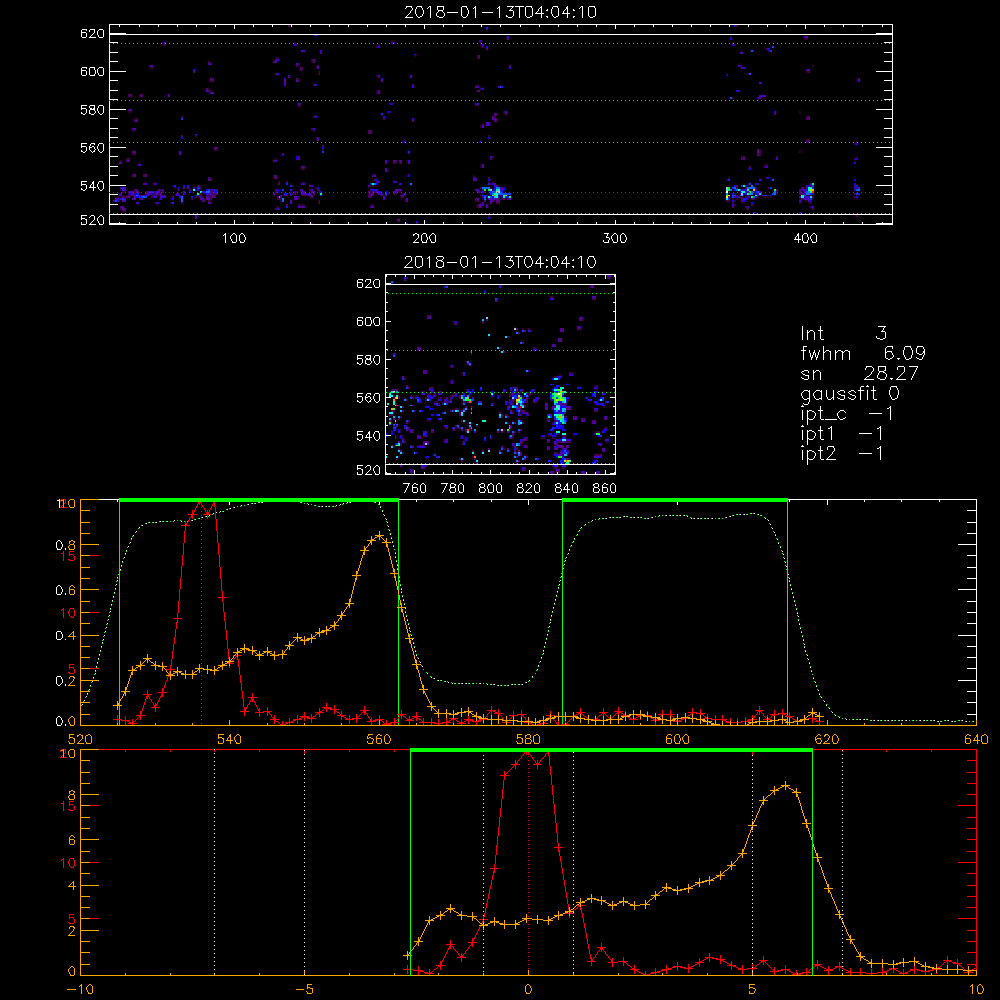This screenshot has width=1000, height=1000.
Task: Select the 'Int 3' readout line
Action: tap(843, 334)
